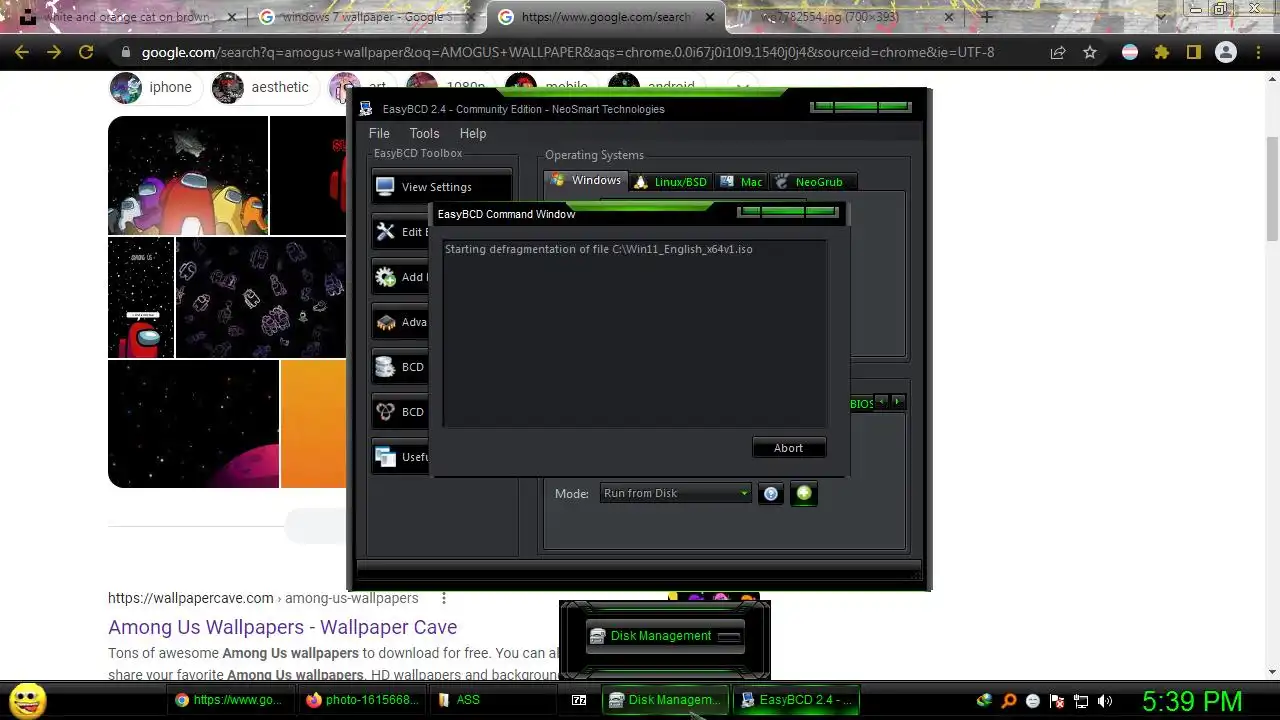Open the starry space planet thumbnail
Viewport: 1280px width, 720px height.
(x=193, y=424)
